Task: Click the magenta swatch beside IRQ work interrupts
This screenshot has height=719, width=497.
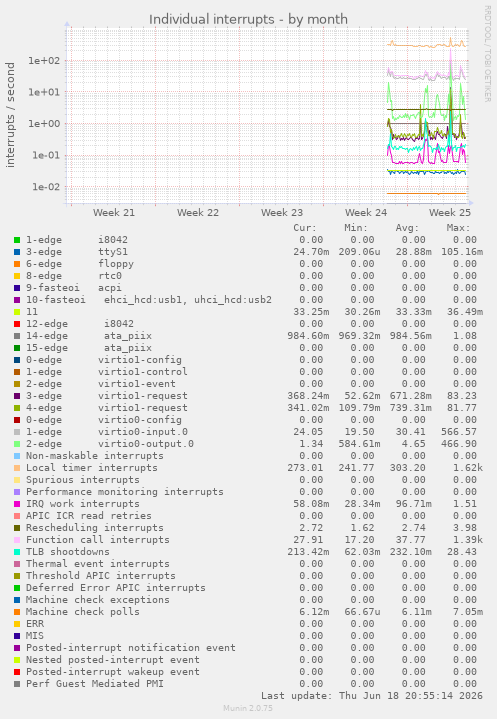Action: [17, 504]
